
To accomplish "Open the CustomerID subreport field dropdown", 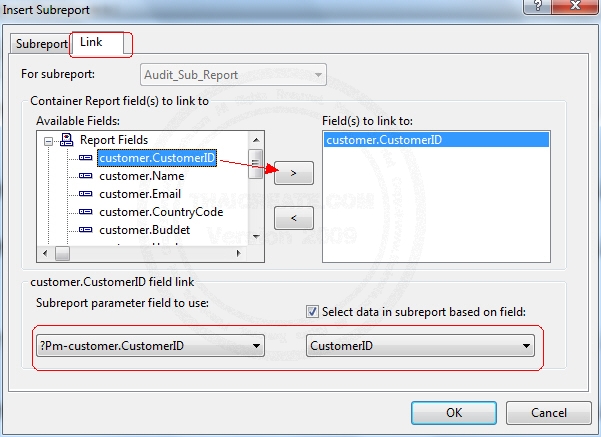I will pyautogui.click(x=420, y=346).
